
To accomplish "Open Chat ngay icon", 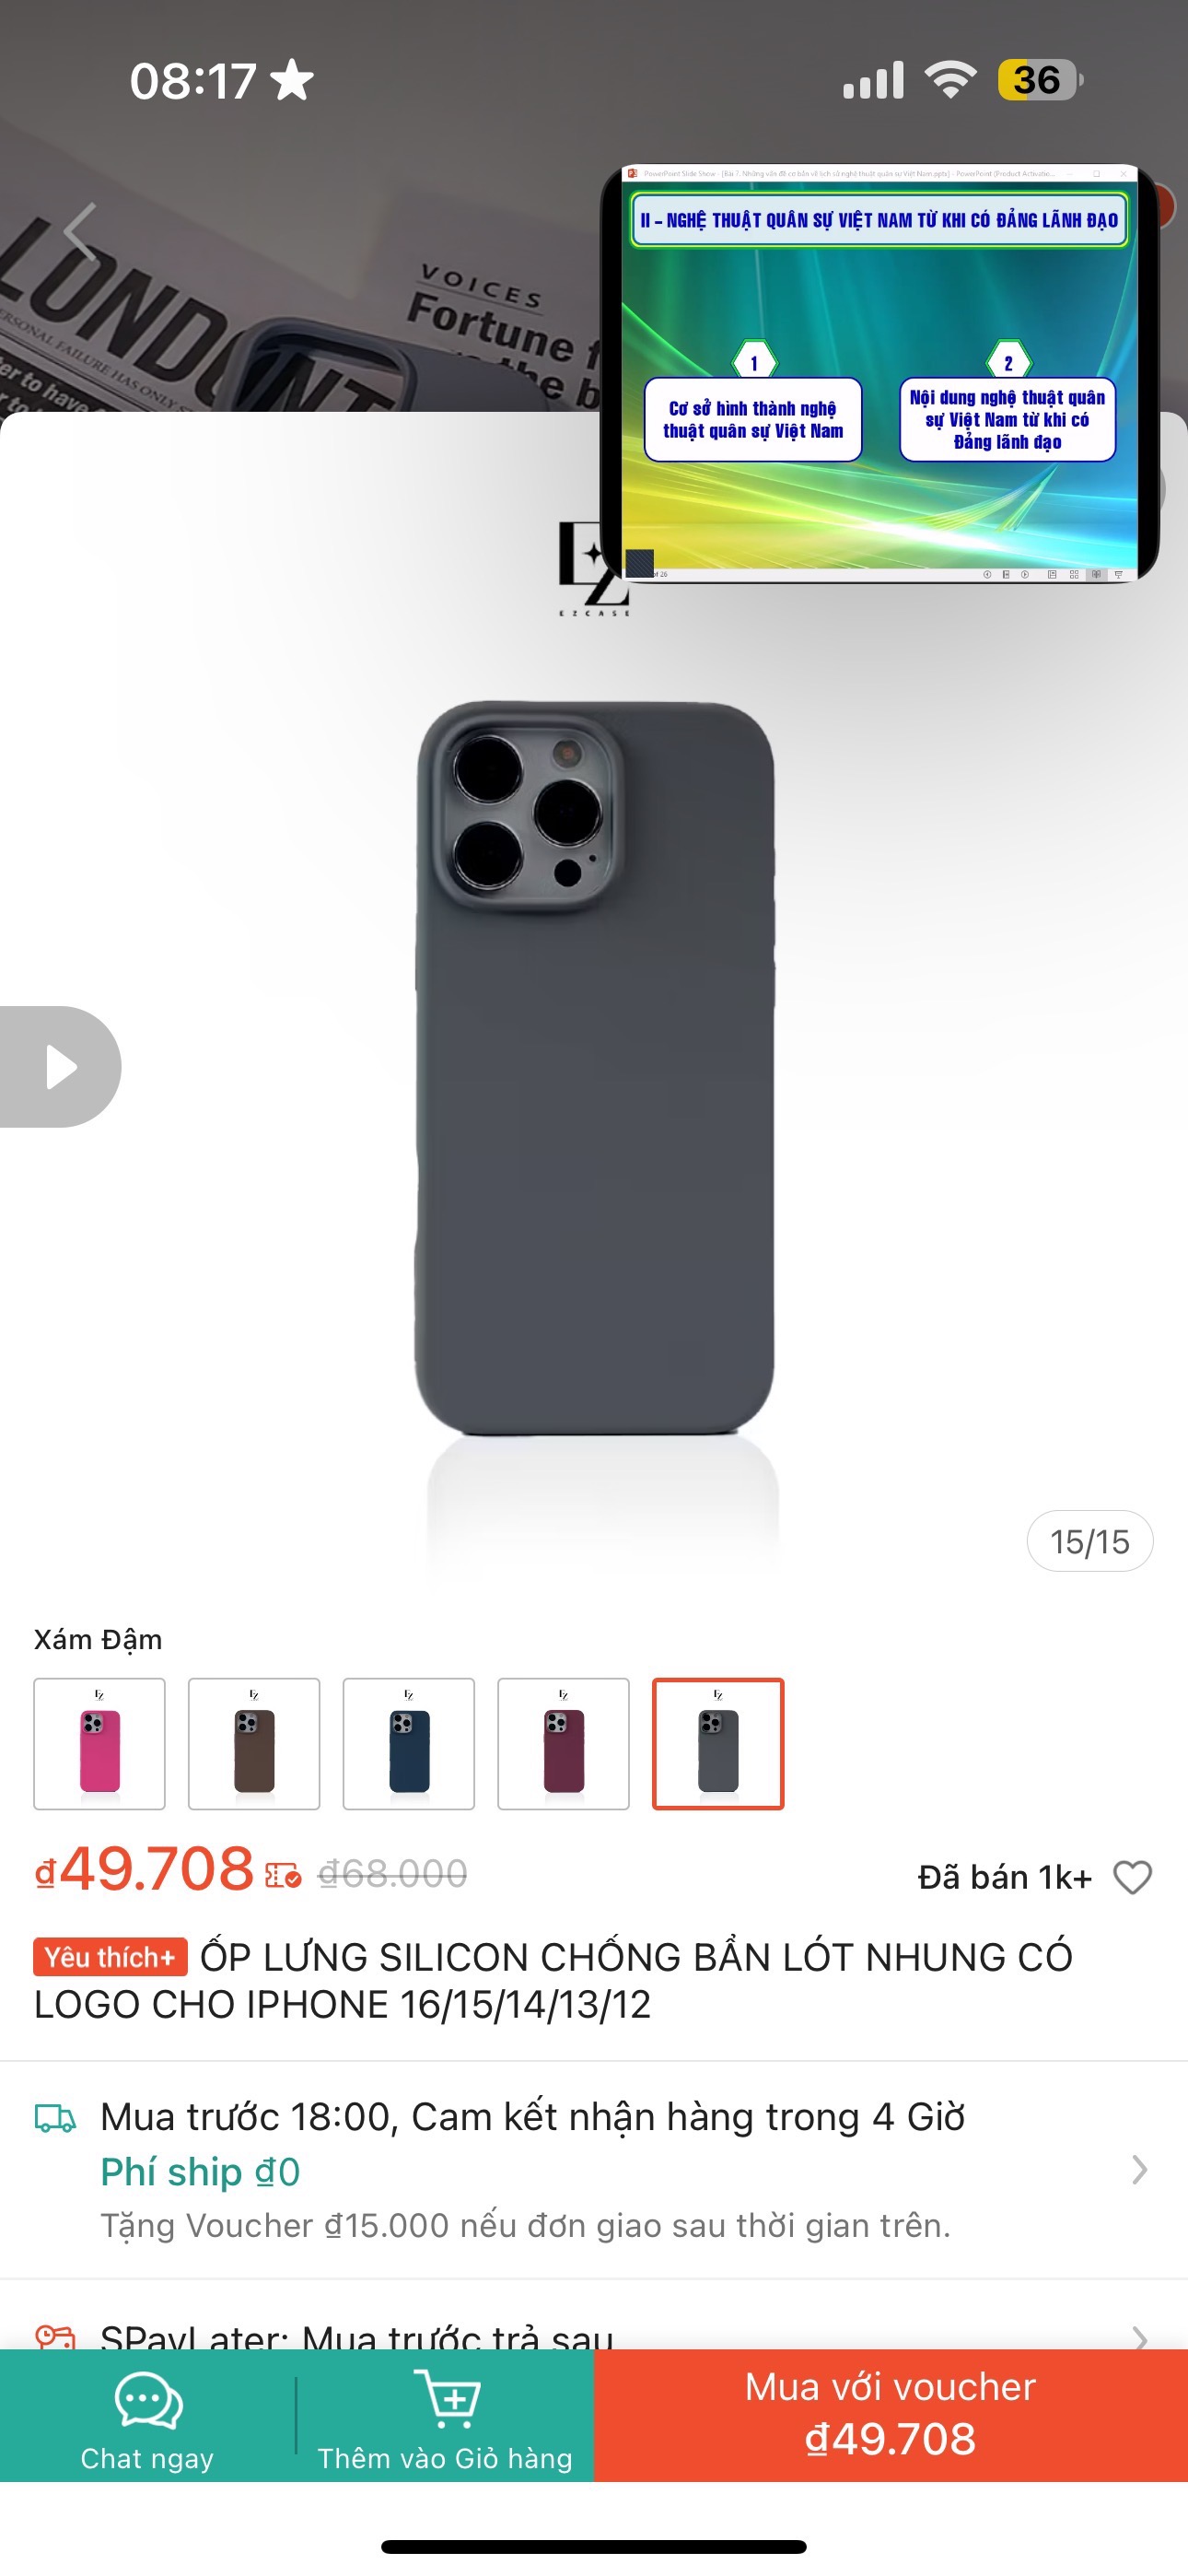I will (148, 2401).
